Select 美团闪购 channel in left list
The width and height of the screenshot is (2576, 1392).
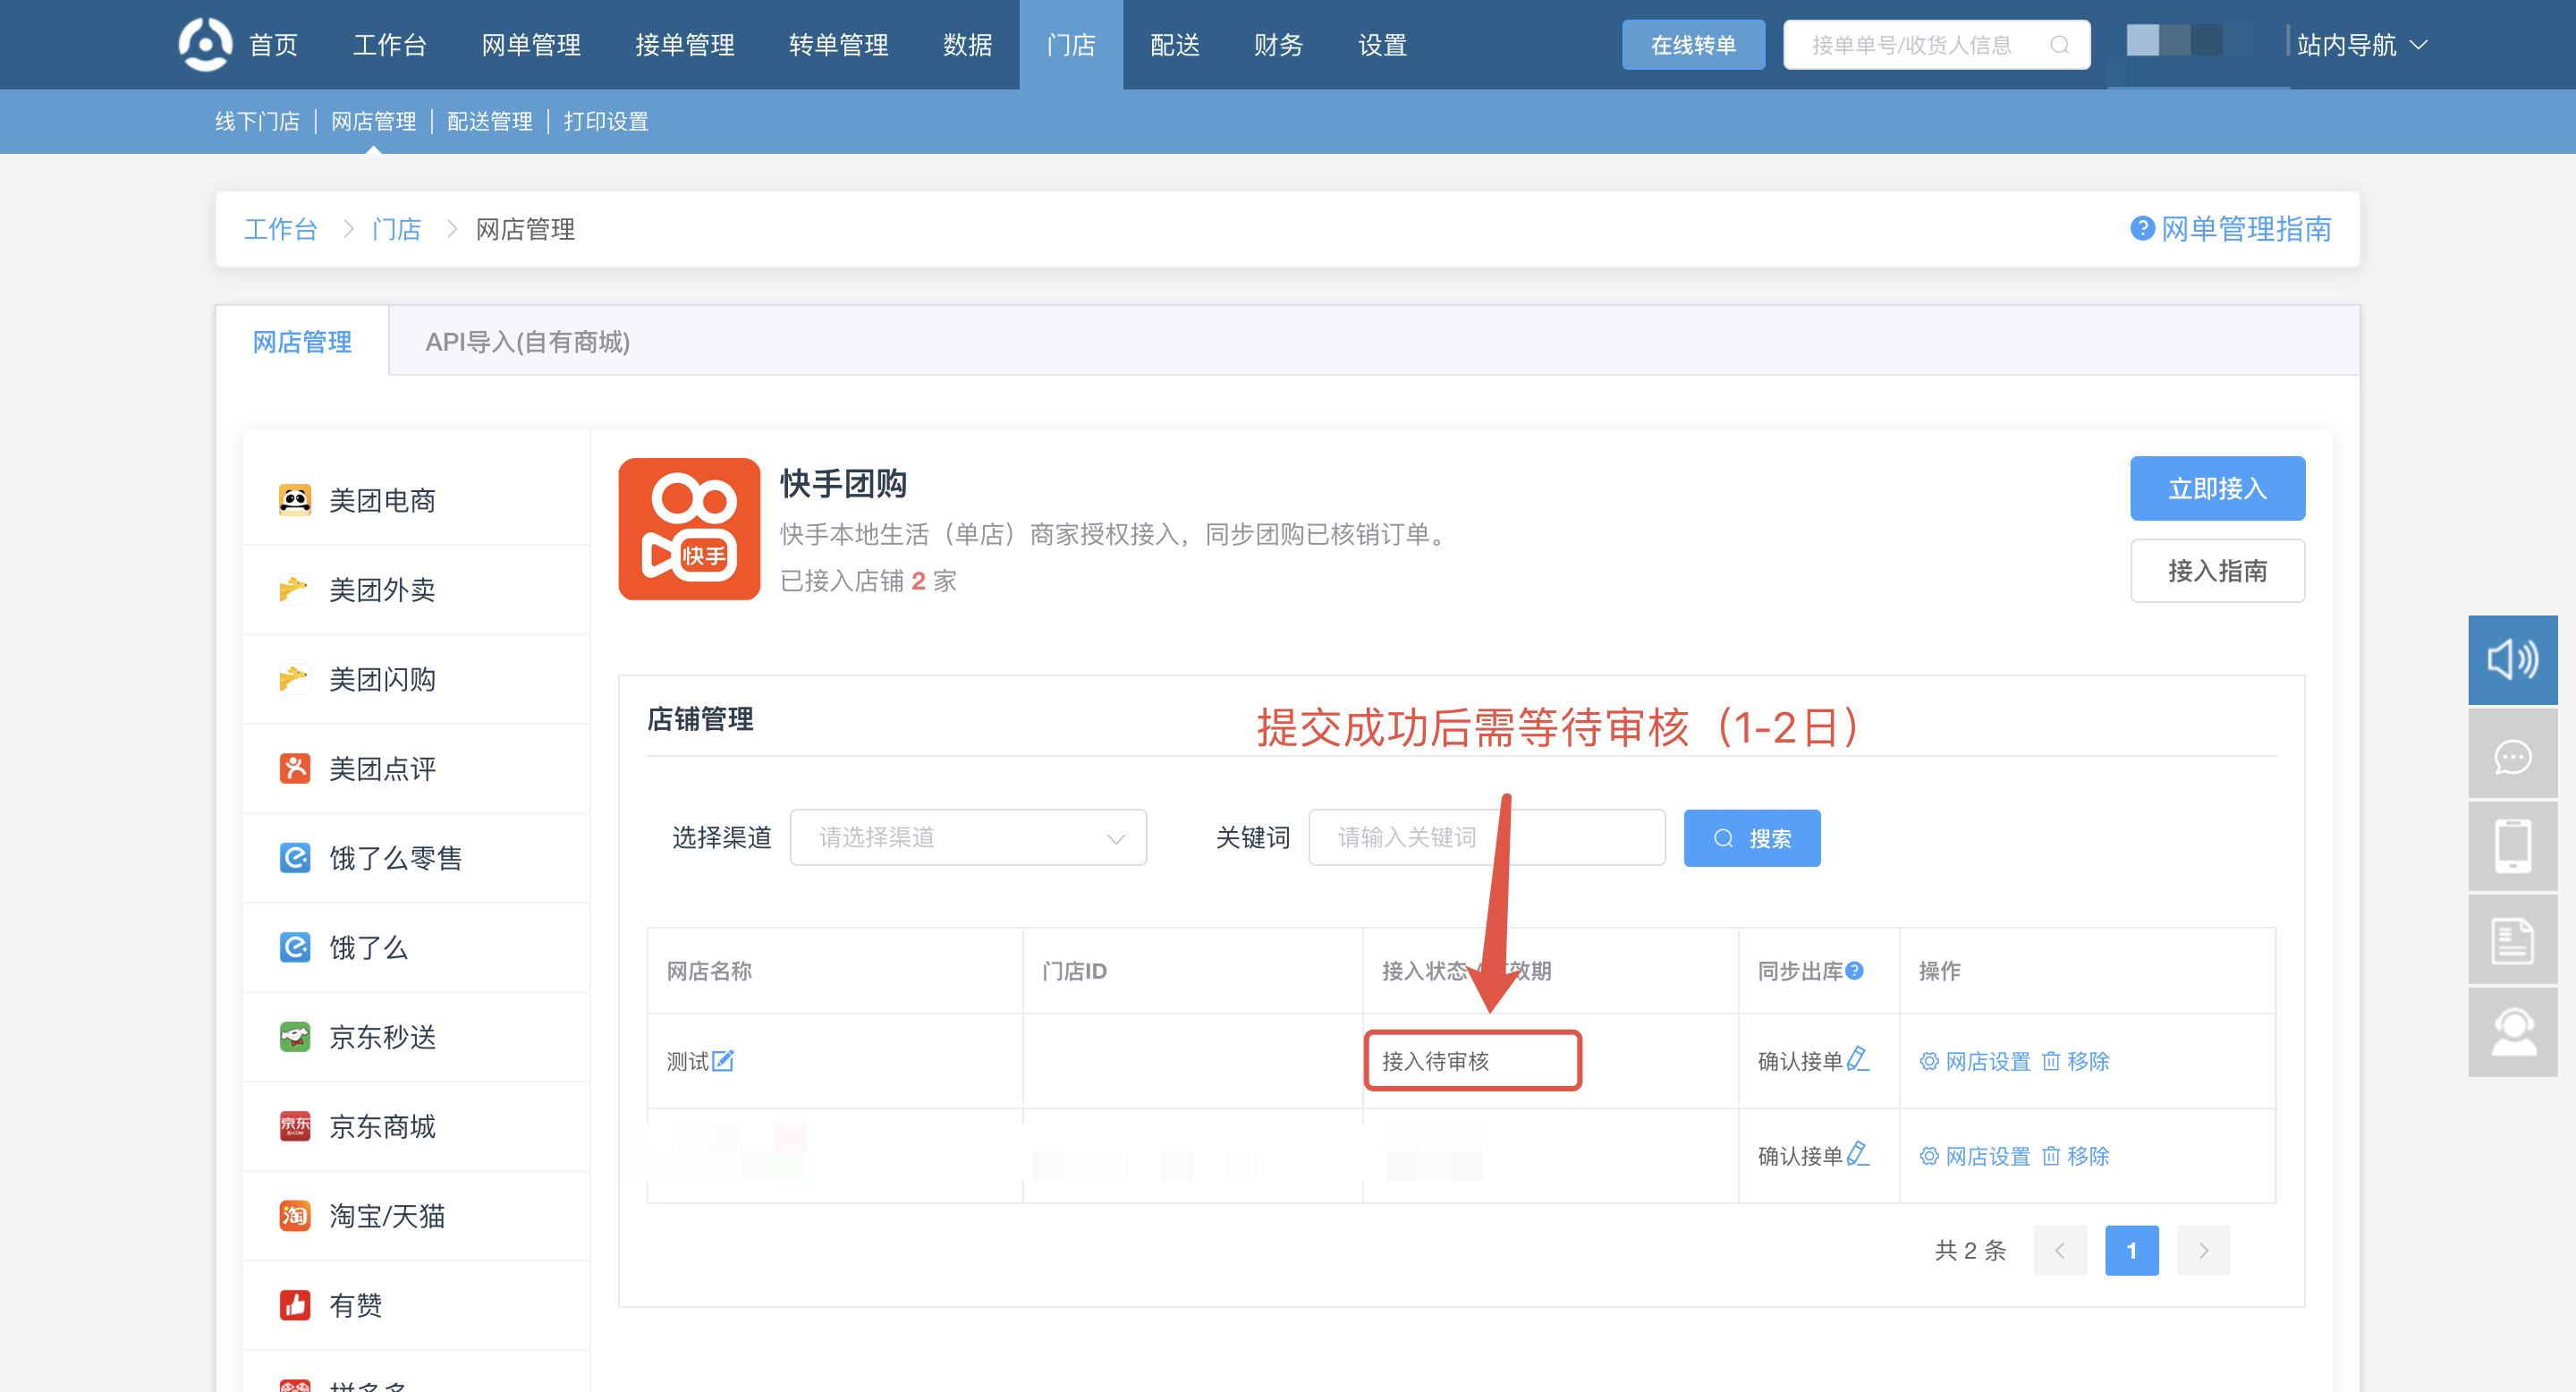417,679
